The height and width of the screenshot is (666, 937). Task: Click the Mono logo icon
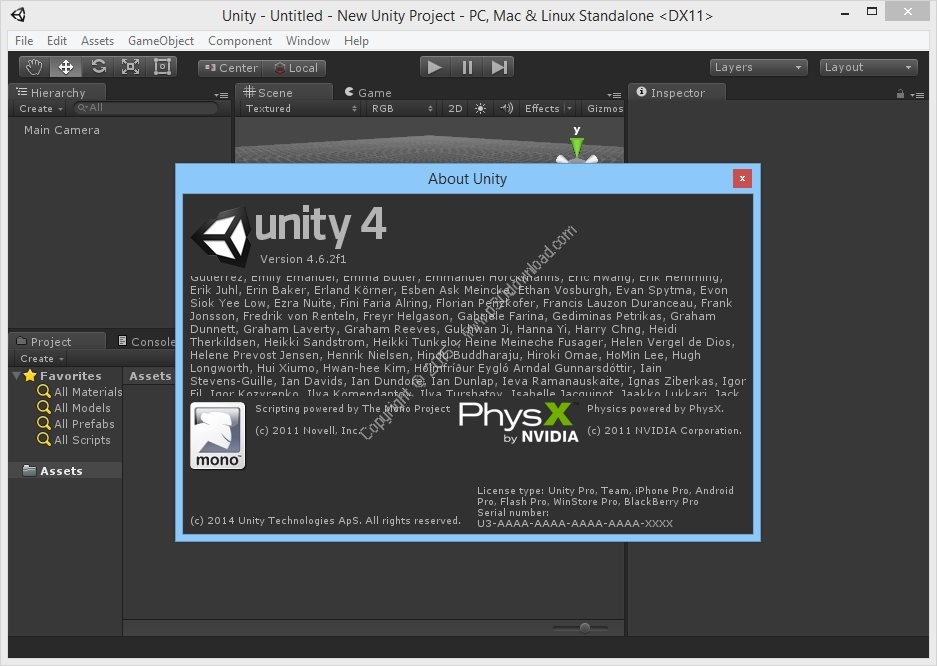click(218, 435)
